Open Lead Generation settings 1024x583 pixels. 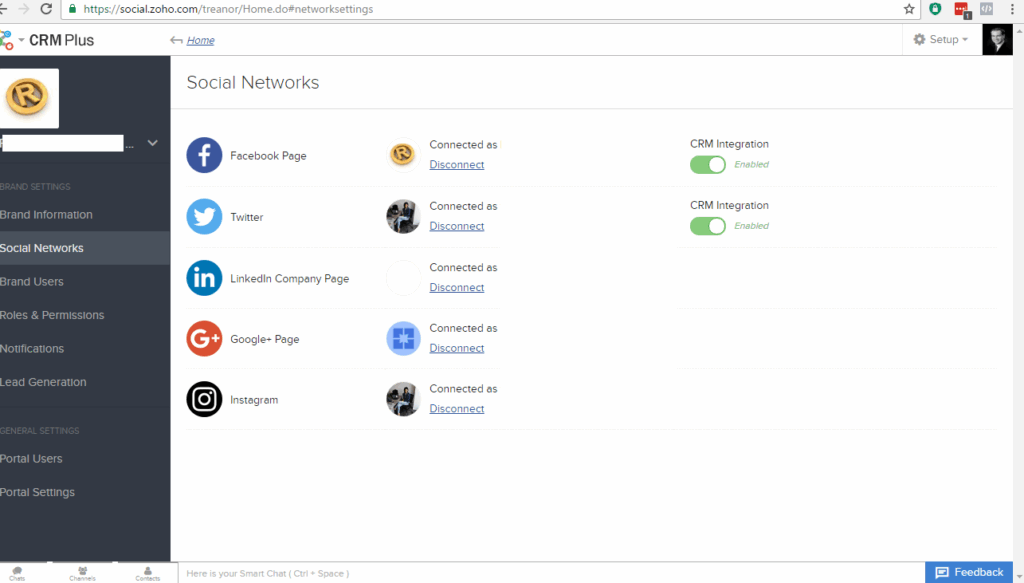(x=43, y=382)
